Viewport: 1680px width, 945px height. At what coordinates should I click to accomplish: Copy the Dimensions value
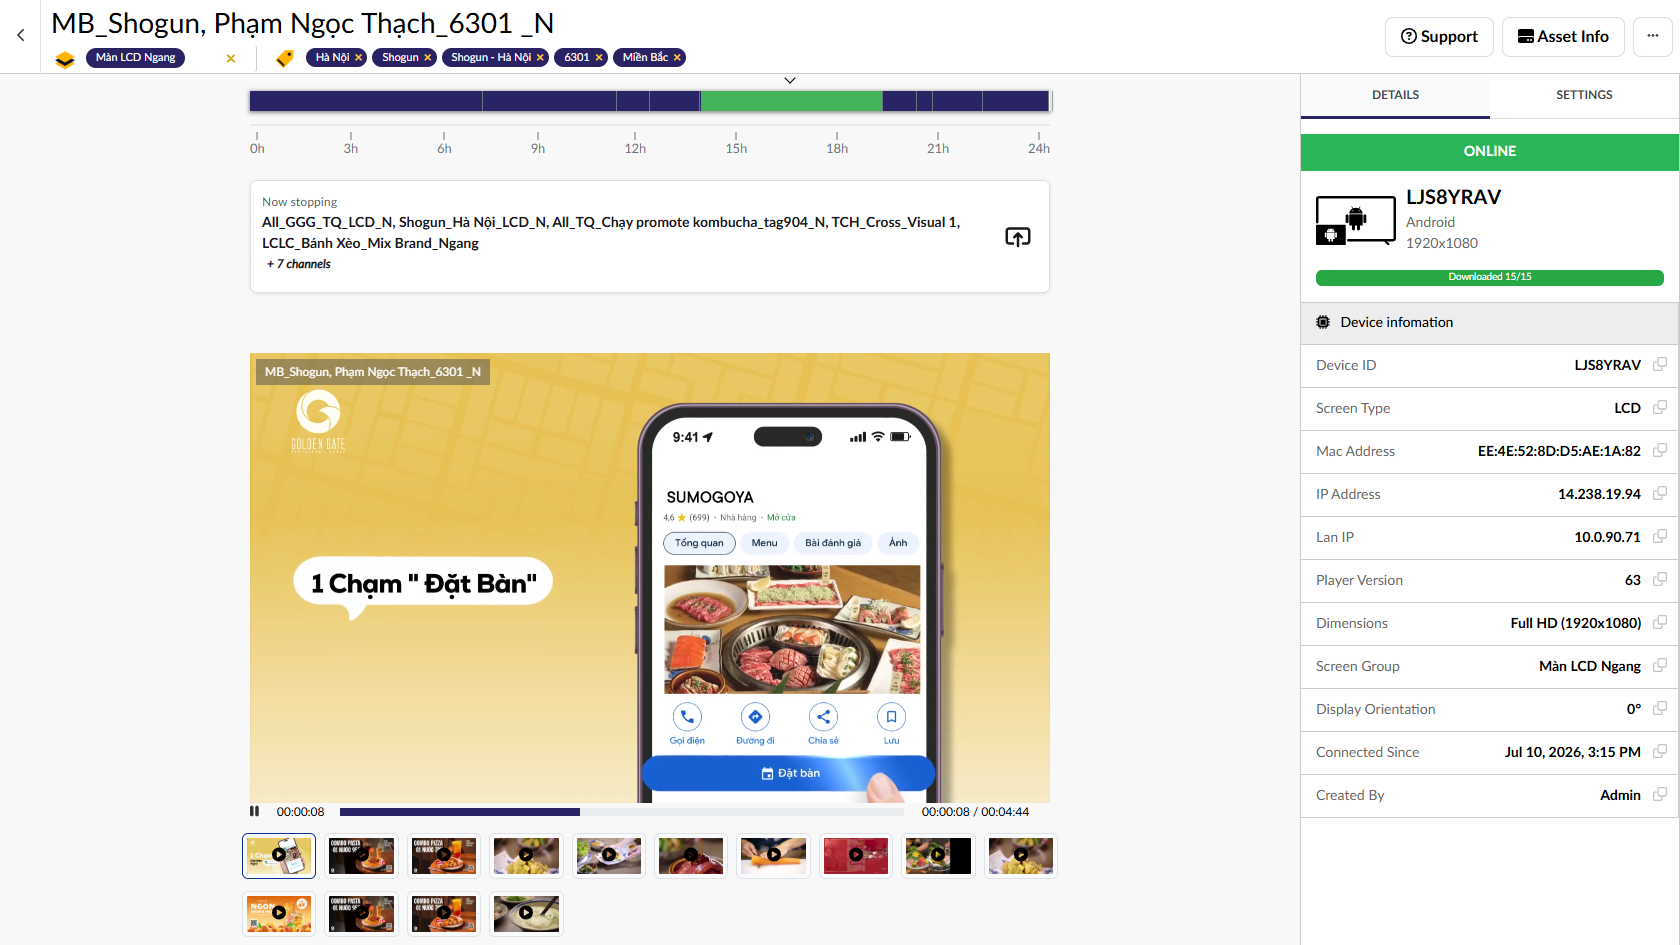point(1660,622)
